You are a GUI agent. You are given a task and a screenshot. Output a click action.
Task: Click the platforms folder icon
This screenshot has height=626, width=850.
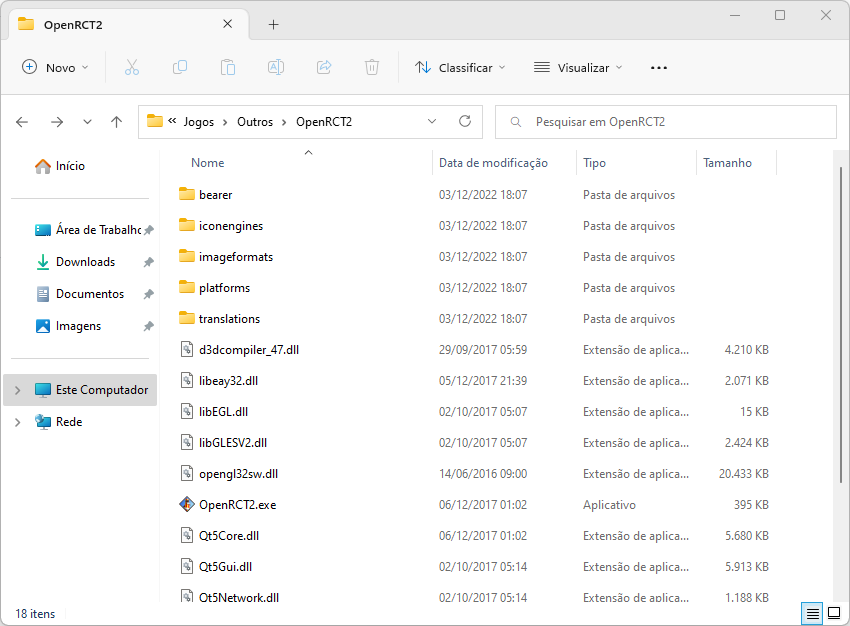[x=186, y=287]
